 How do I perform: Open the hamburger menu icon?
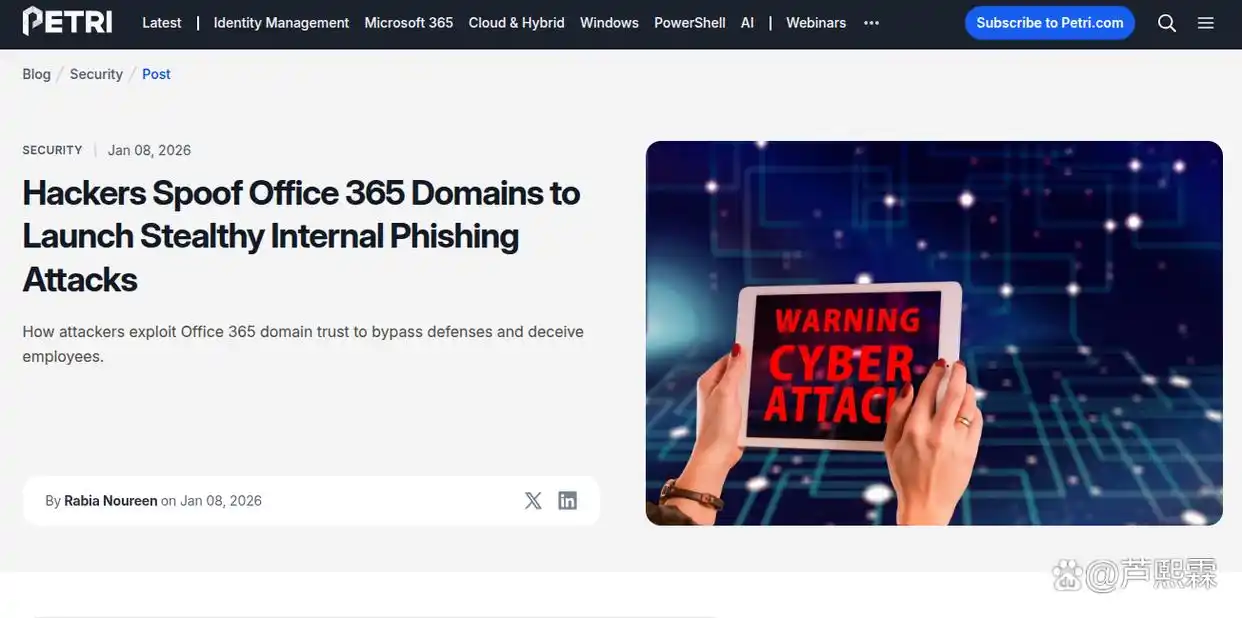pos(1206,23)
